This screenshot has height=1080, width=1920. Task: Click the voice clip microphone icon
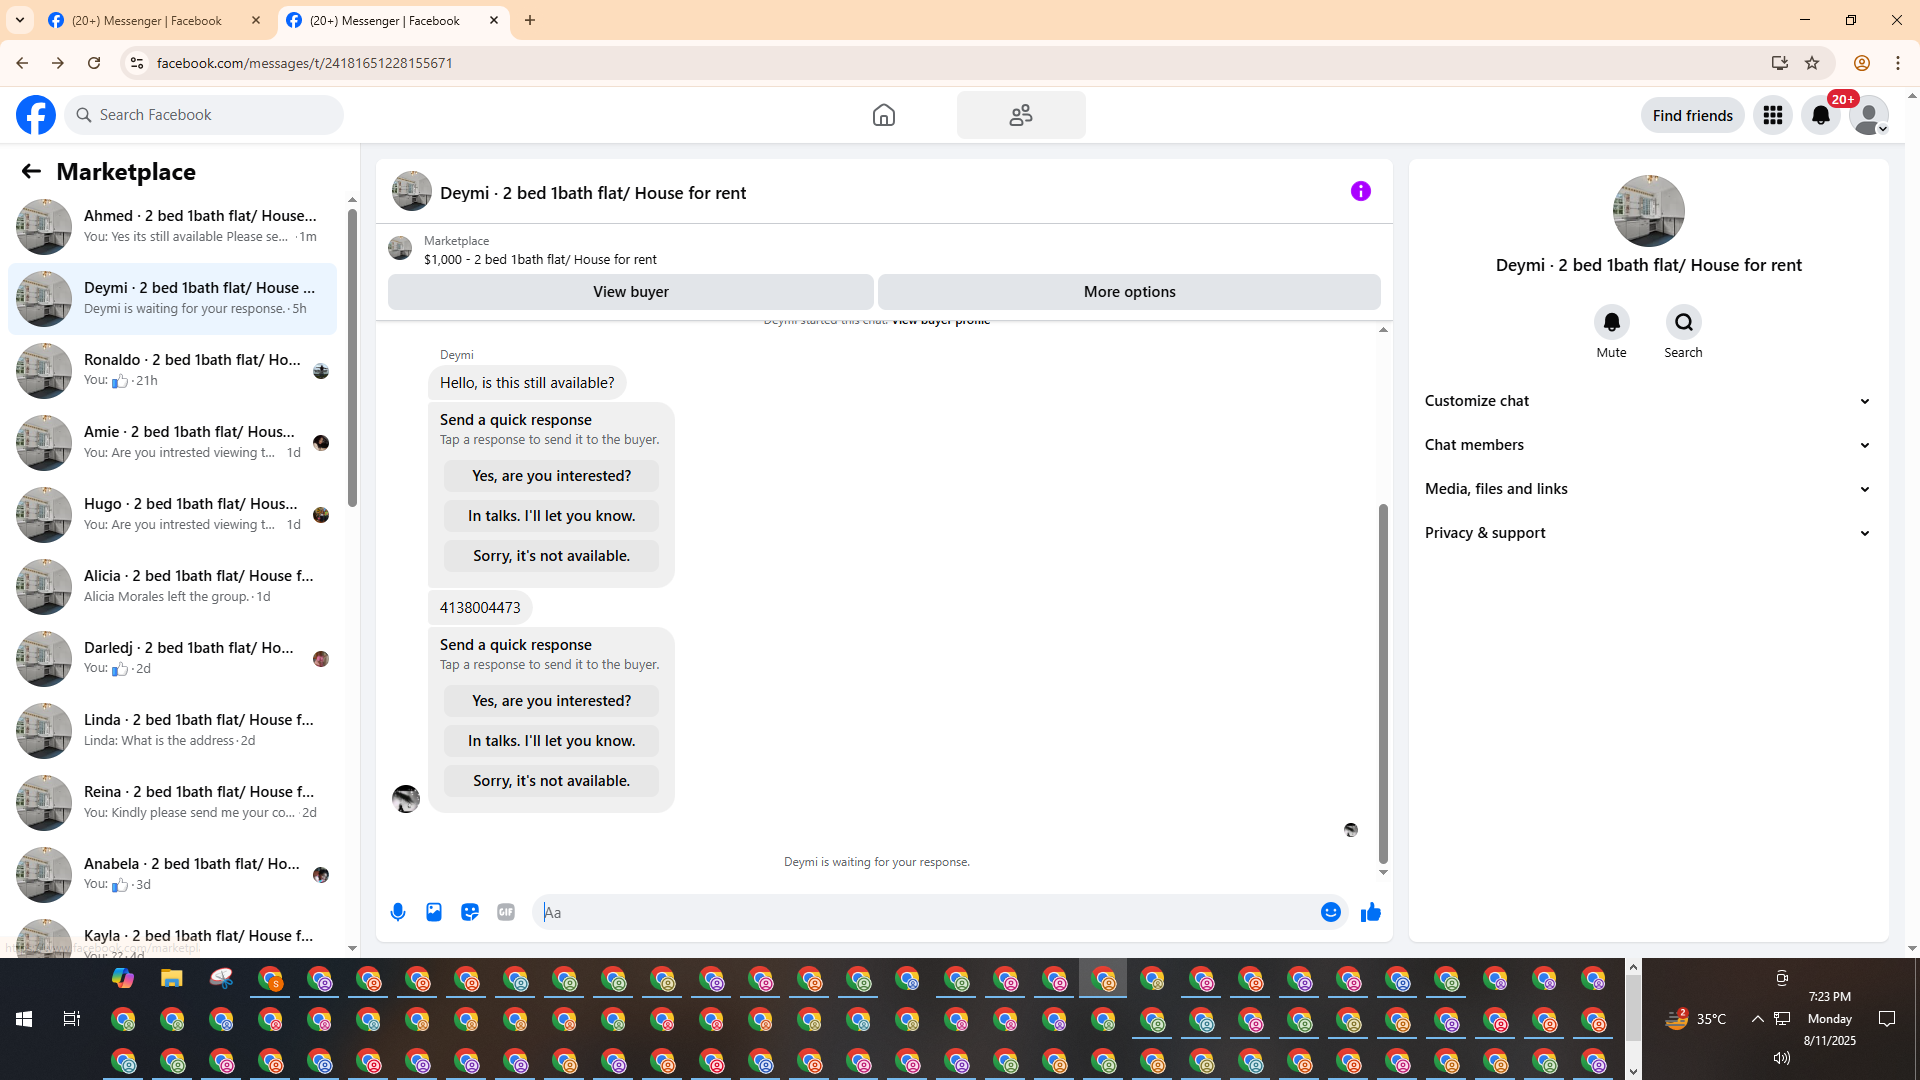click(398, 912)
